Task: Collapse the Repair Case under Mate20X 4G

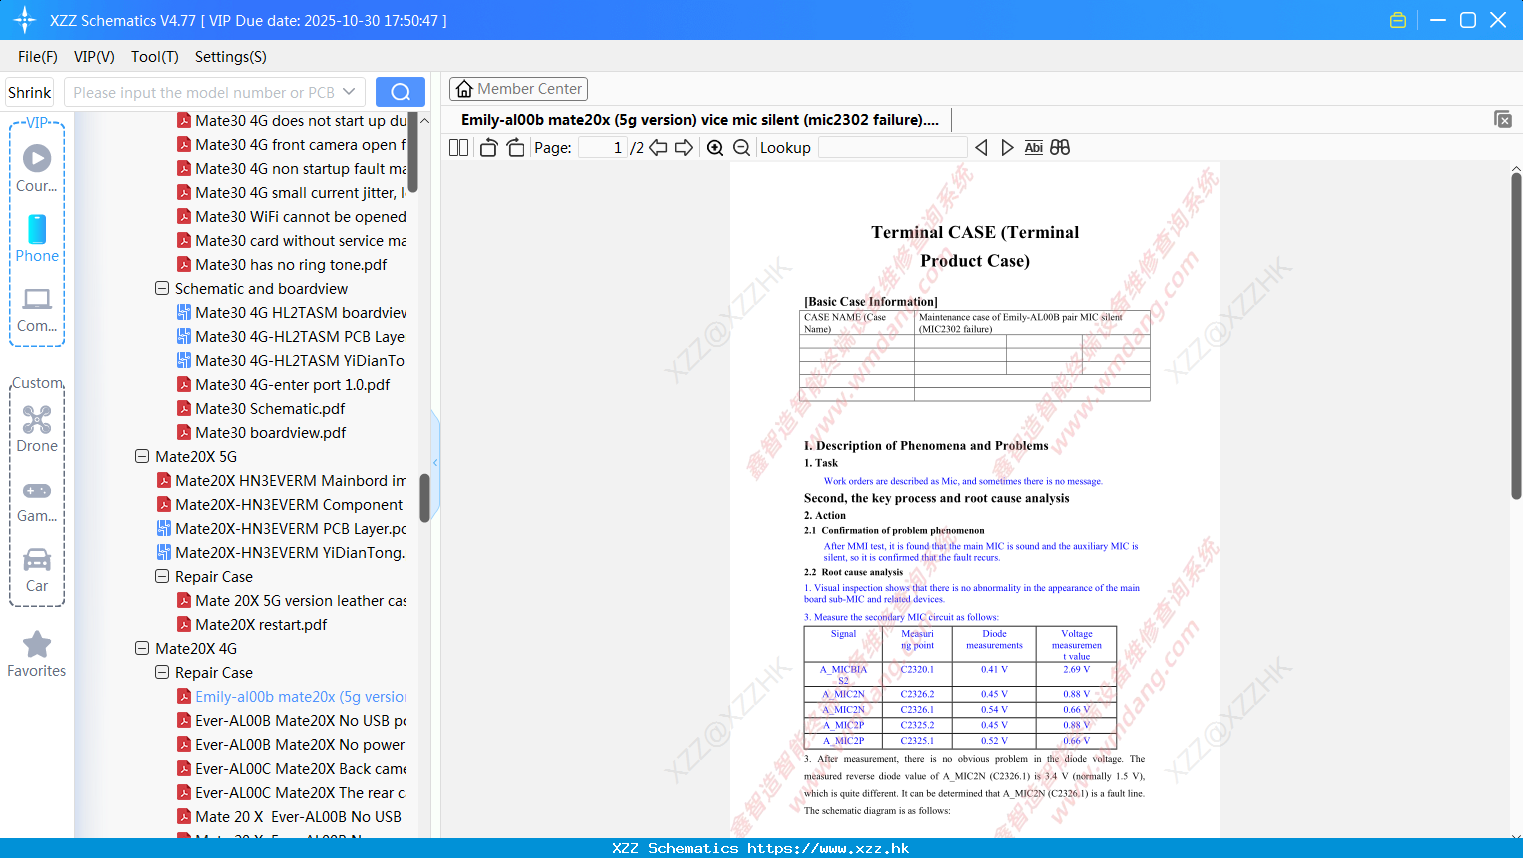Action: point(162,672)
